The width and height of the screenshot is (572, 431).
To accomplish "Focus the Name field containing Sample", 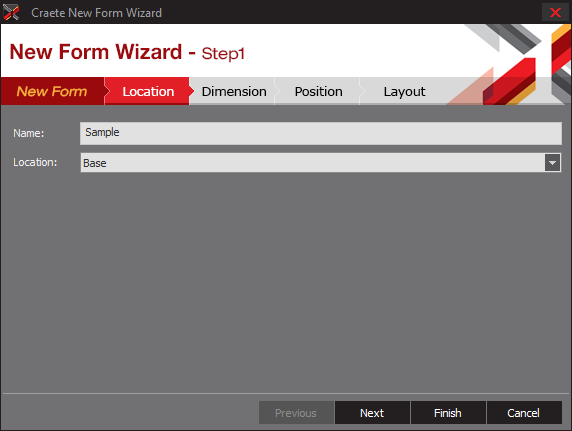I will pos(321,133).
